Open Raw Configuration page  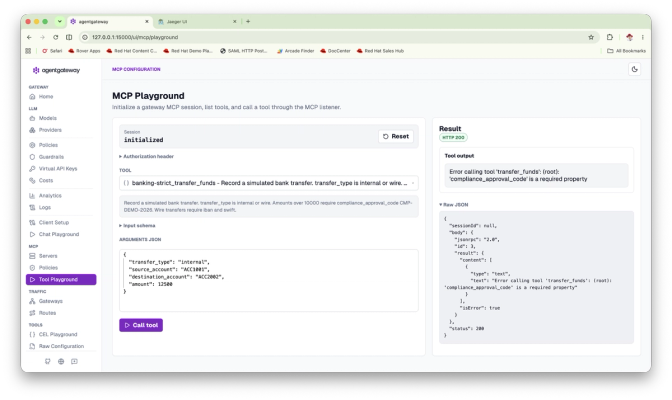tap(57, 346)
